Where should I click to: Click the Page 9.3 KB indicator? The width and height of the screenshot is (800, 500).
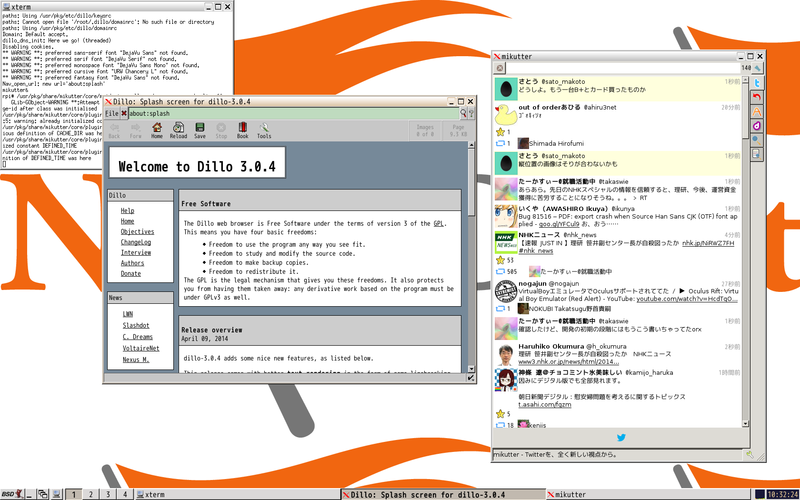click(458, 131)
